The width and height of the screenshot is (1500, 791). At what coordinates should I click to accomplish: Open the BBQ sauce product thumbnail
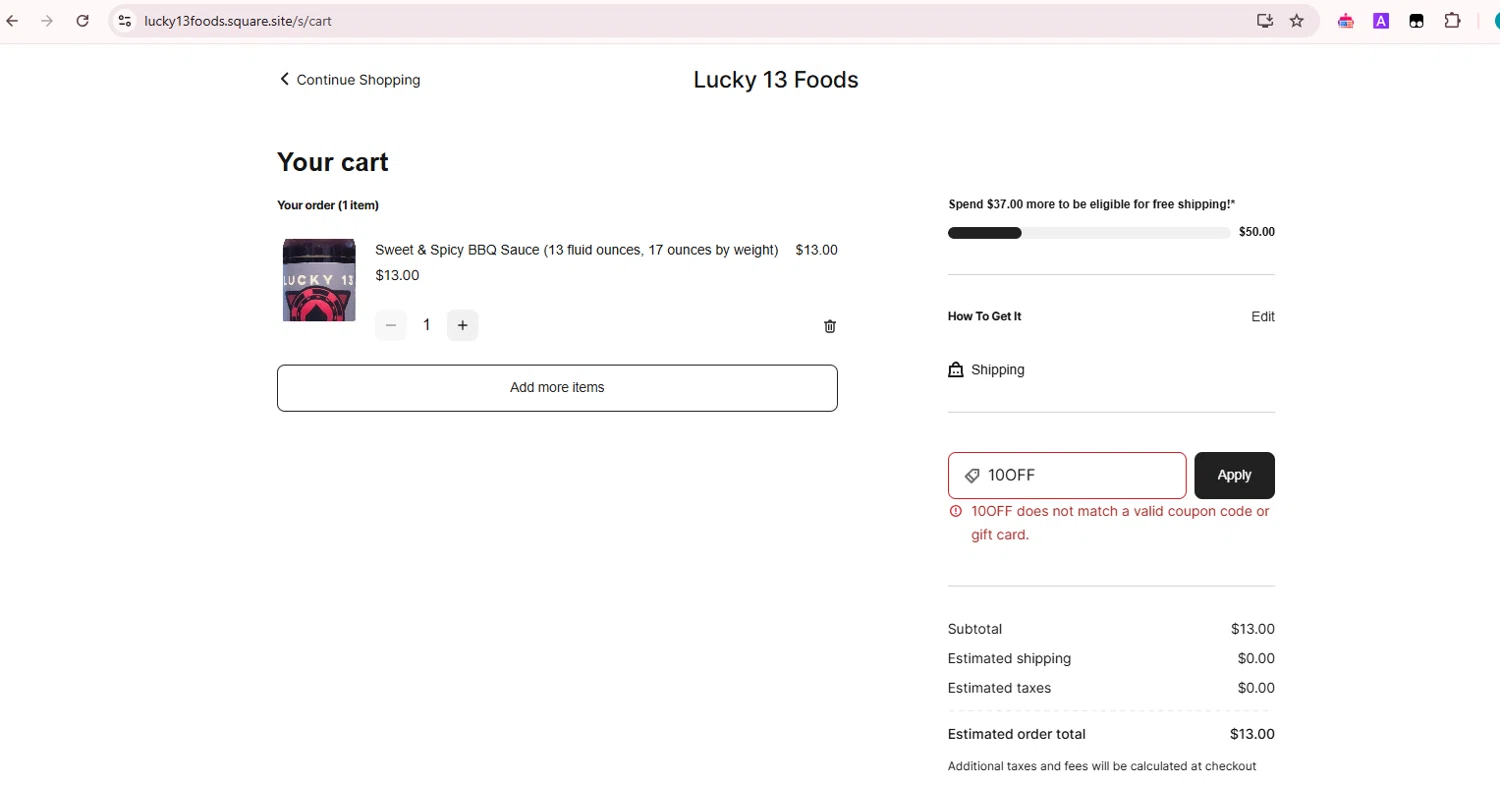pyautogui.click(x=319, y=280)
